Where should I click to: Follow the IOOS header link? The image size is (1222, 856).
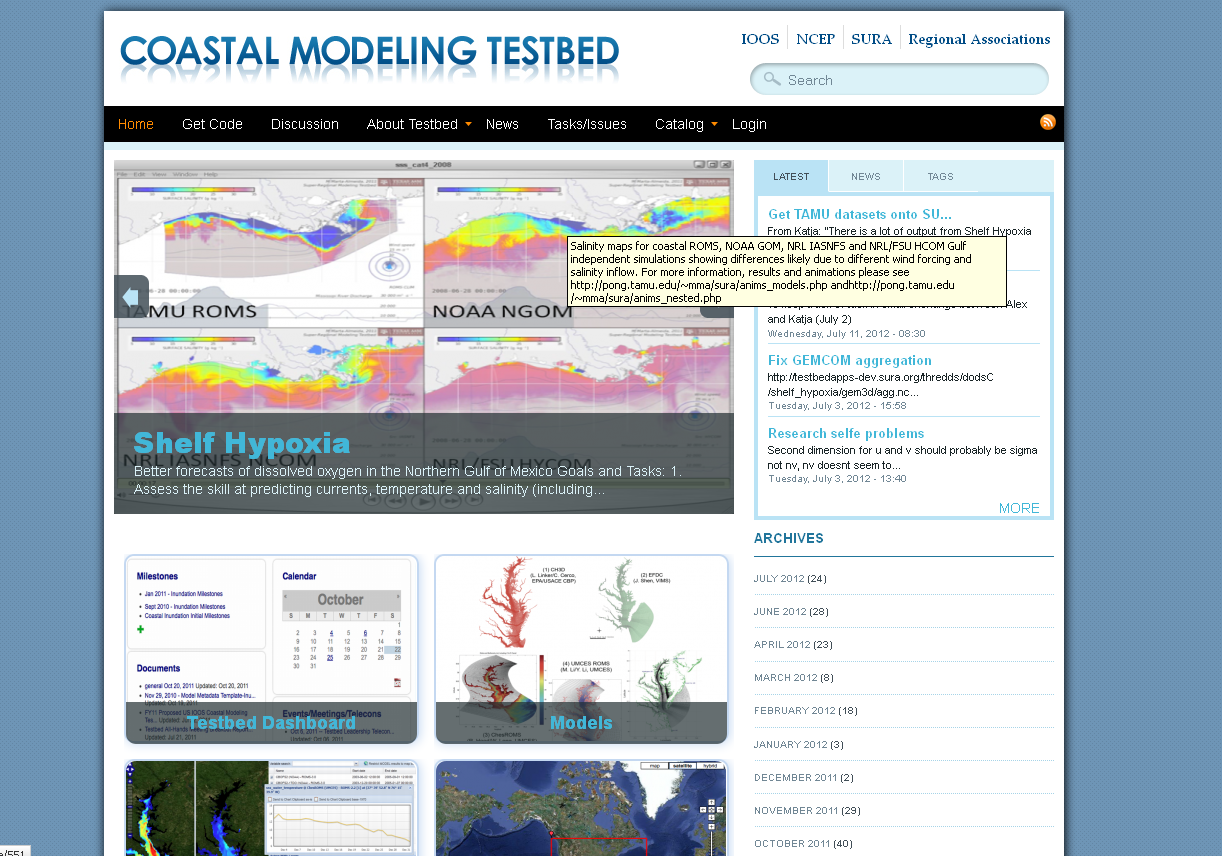(x=760, y=40)
